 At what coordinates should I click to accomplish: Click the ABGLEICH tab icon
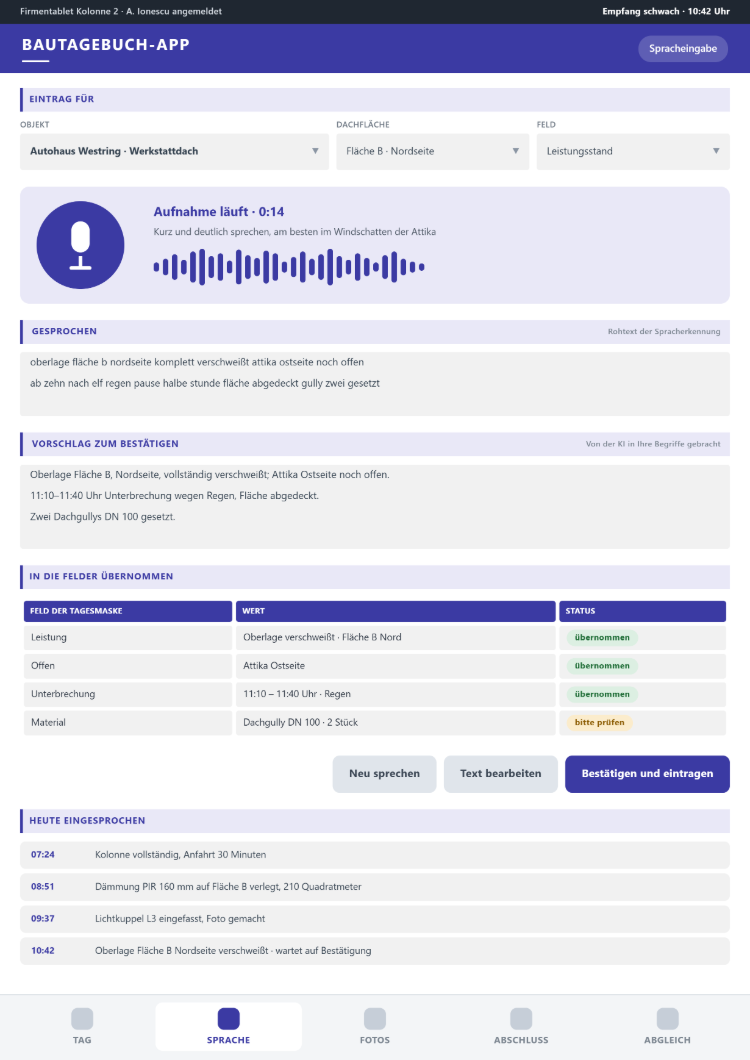tap(667, 1019)
